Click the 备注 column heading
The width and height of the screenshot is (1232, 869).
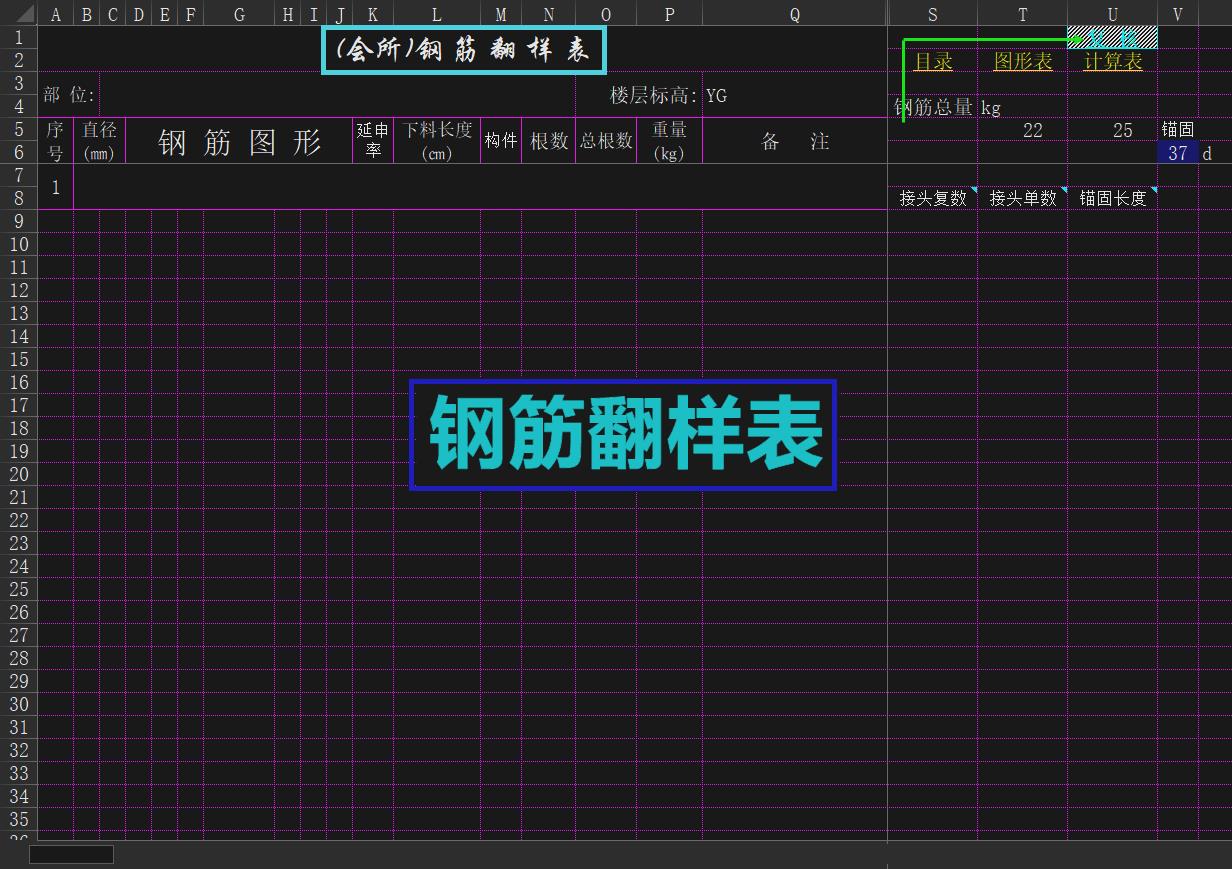tap(794, 142)
